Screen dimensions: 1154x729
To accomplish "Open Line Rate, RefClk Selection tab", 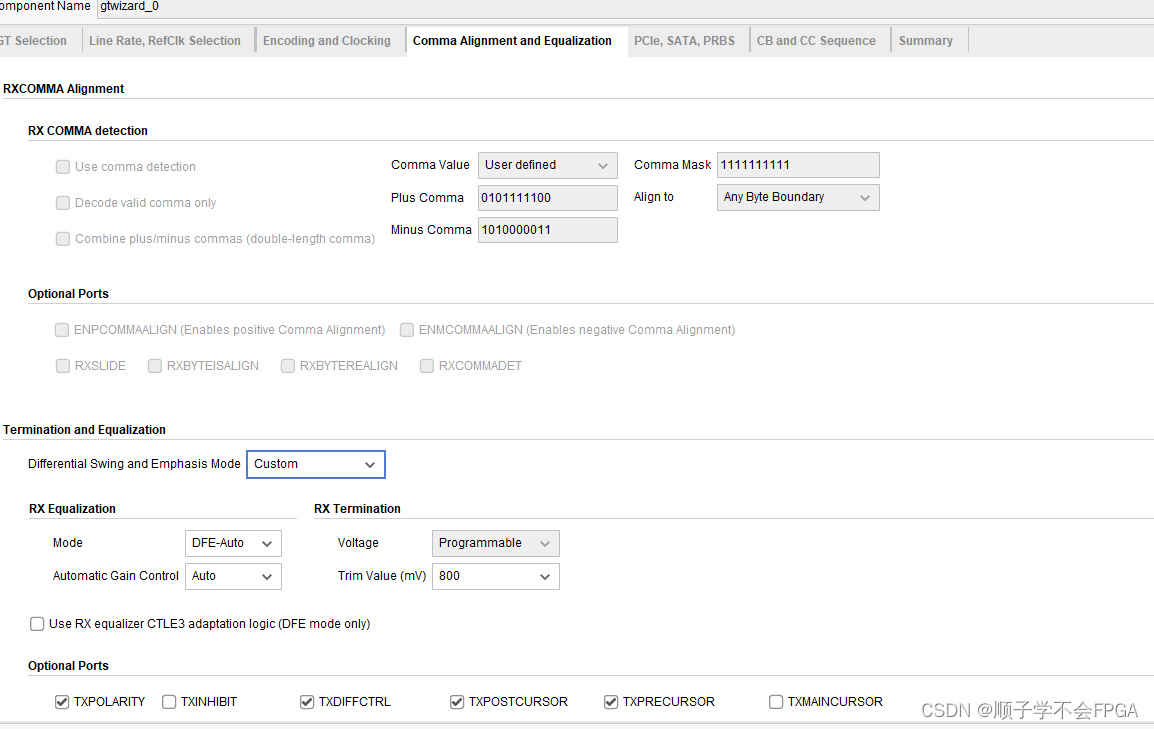I will [x=165, y=40].
